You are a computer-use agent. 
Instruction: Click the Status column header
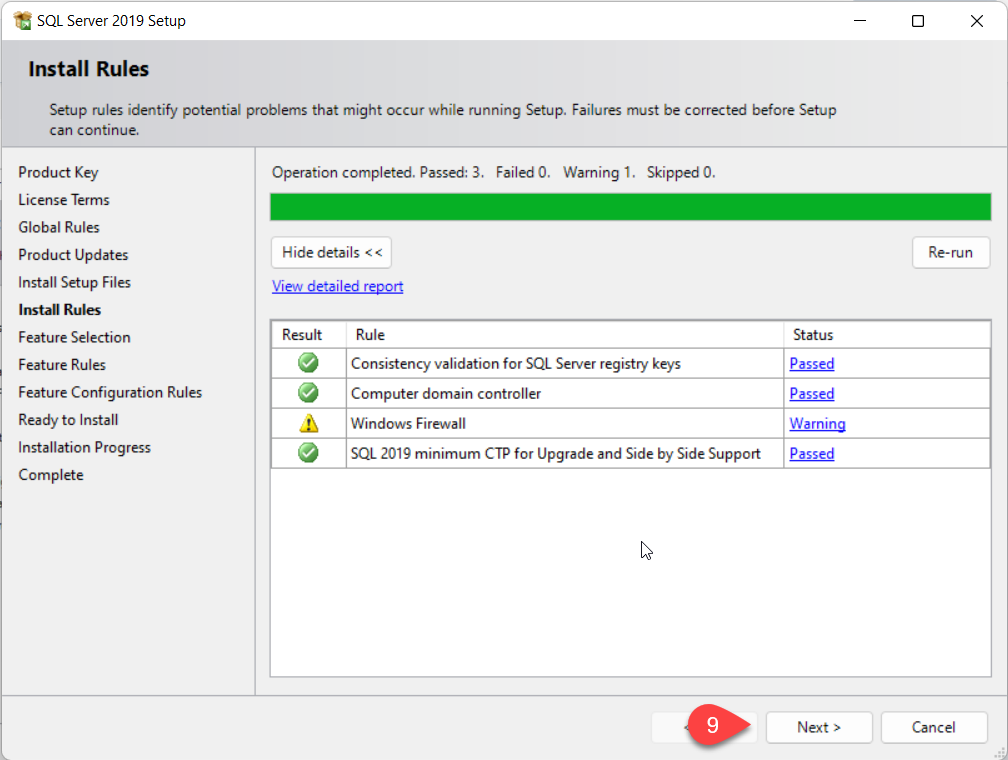pyautogui.click(x=886, y=334)
